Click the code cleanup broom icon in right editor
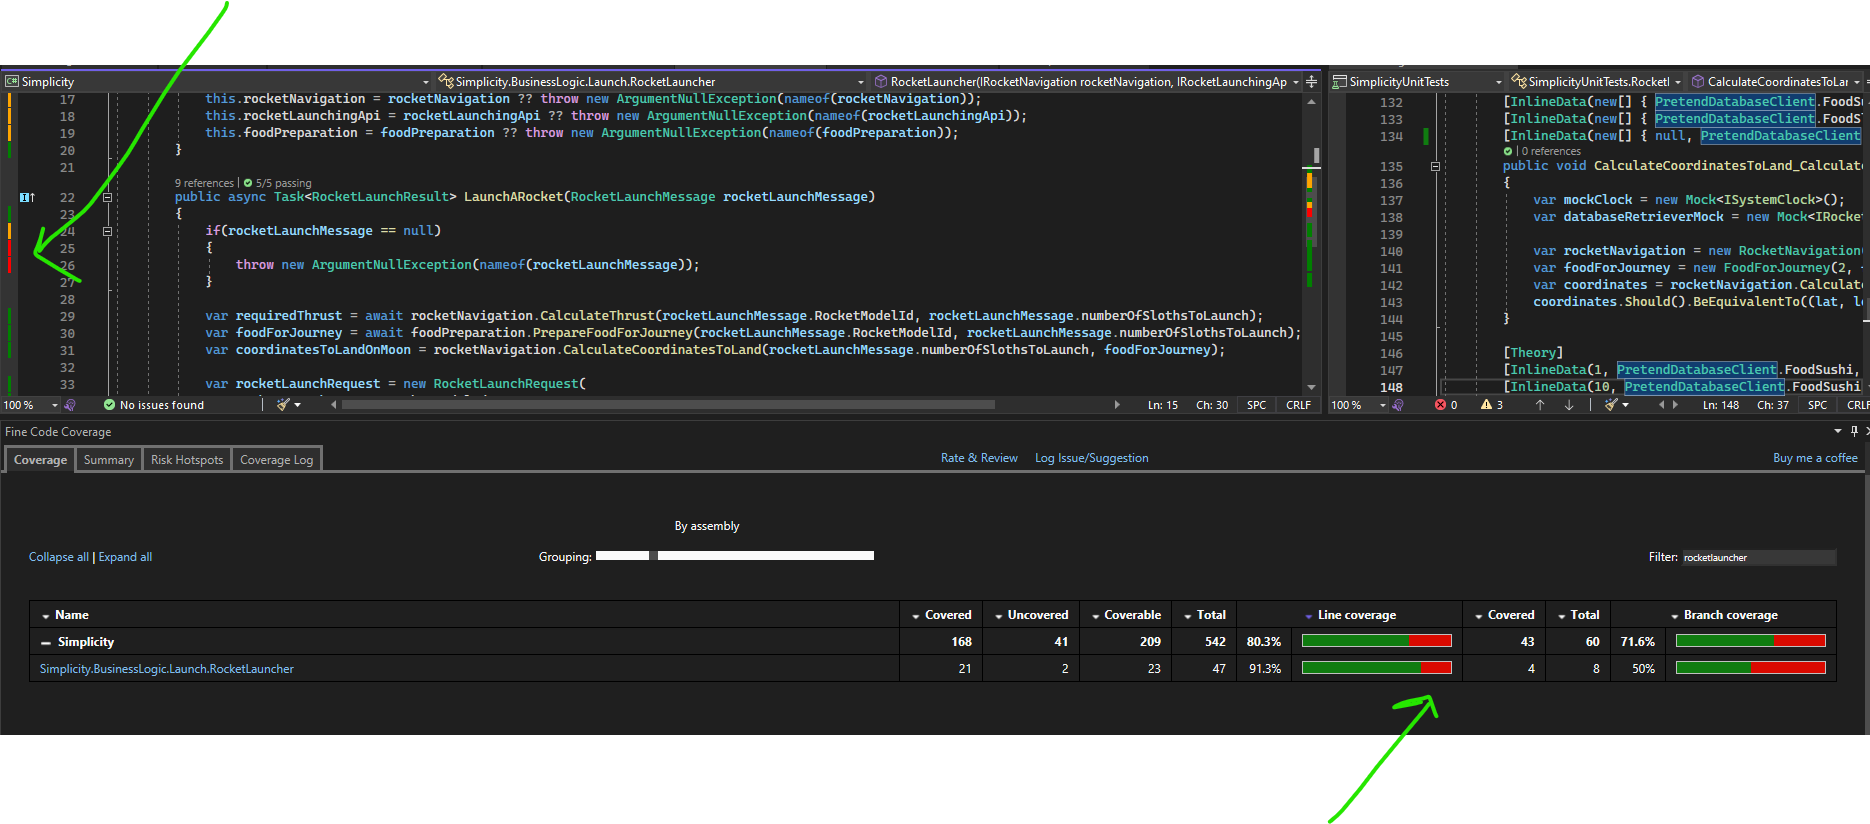Screen dimensions: 1870x824 point(1611,405)
